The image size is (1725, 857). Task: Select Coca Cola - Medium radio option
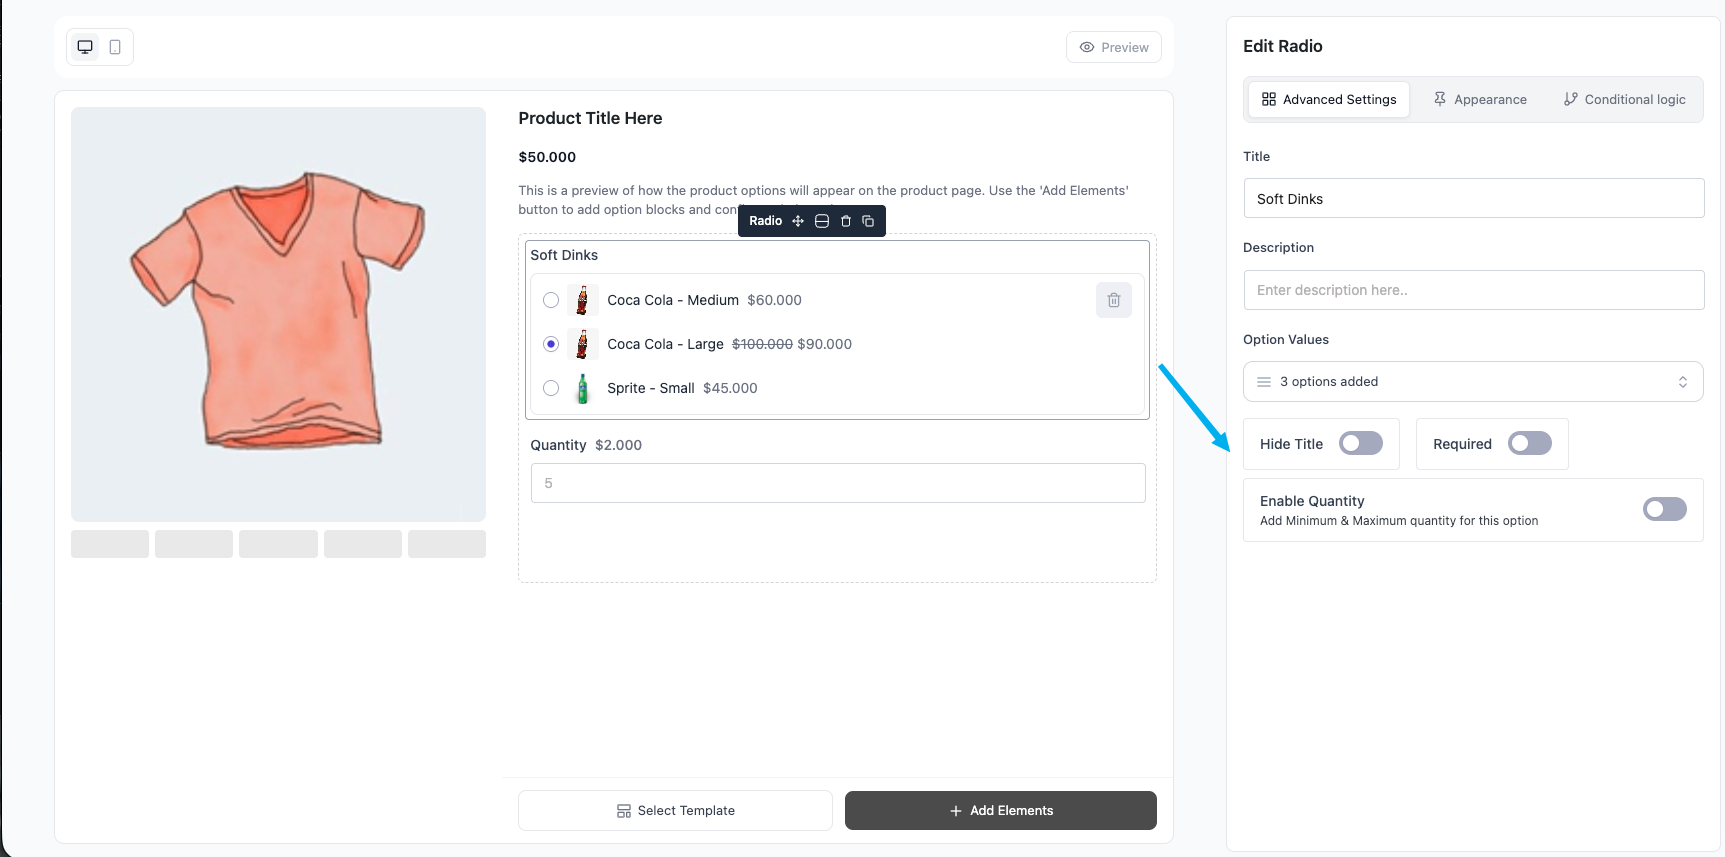pyautogui.click(x=551, y=300)
